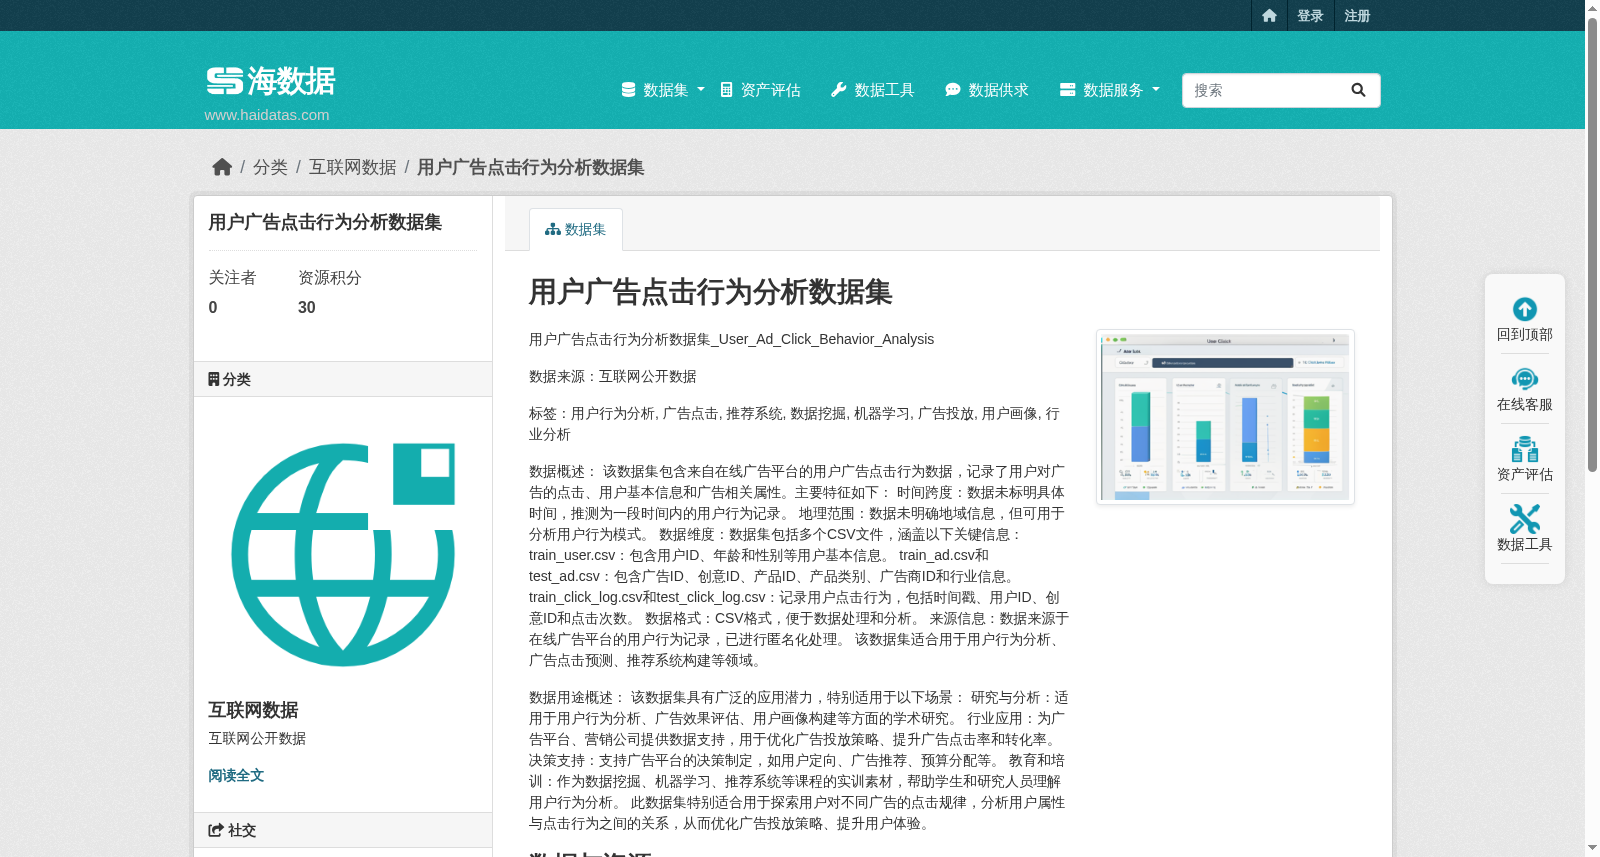The height and width of the screenshot is (857, 1600).
Task: Click 阅读全文 to read more
Action: [236, 775]
